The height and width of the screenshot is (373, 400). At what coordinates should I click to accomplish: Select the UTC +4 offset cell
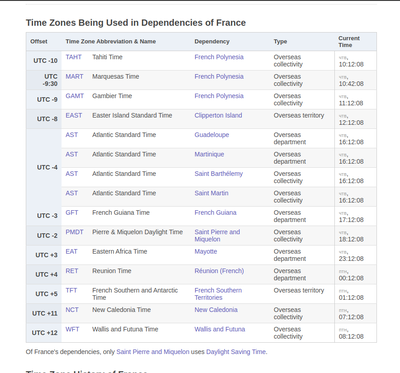(x=44, y=274)
